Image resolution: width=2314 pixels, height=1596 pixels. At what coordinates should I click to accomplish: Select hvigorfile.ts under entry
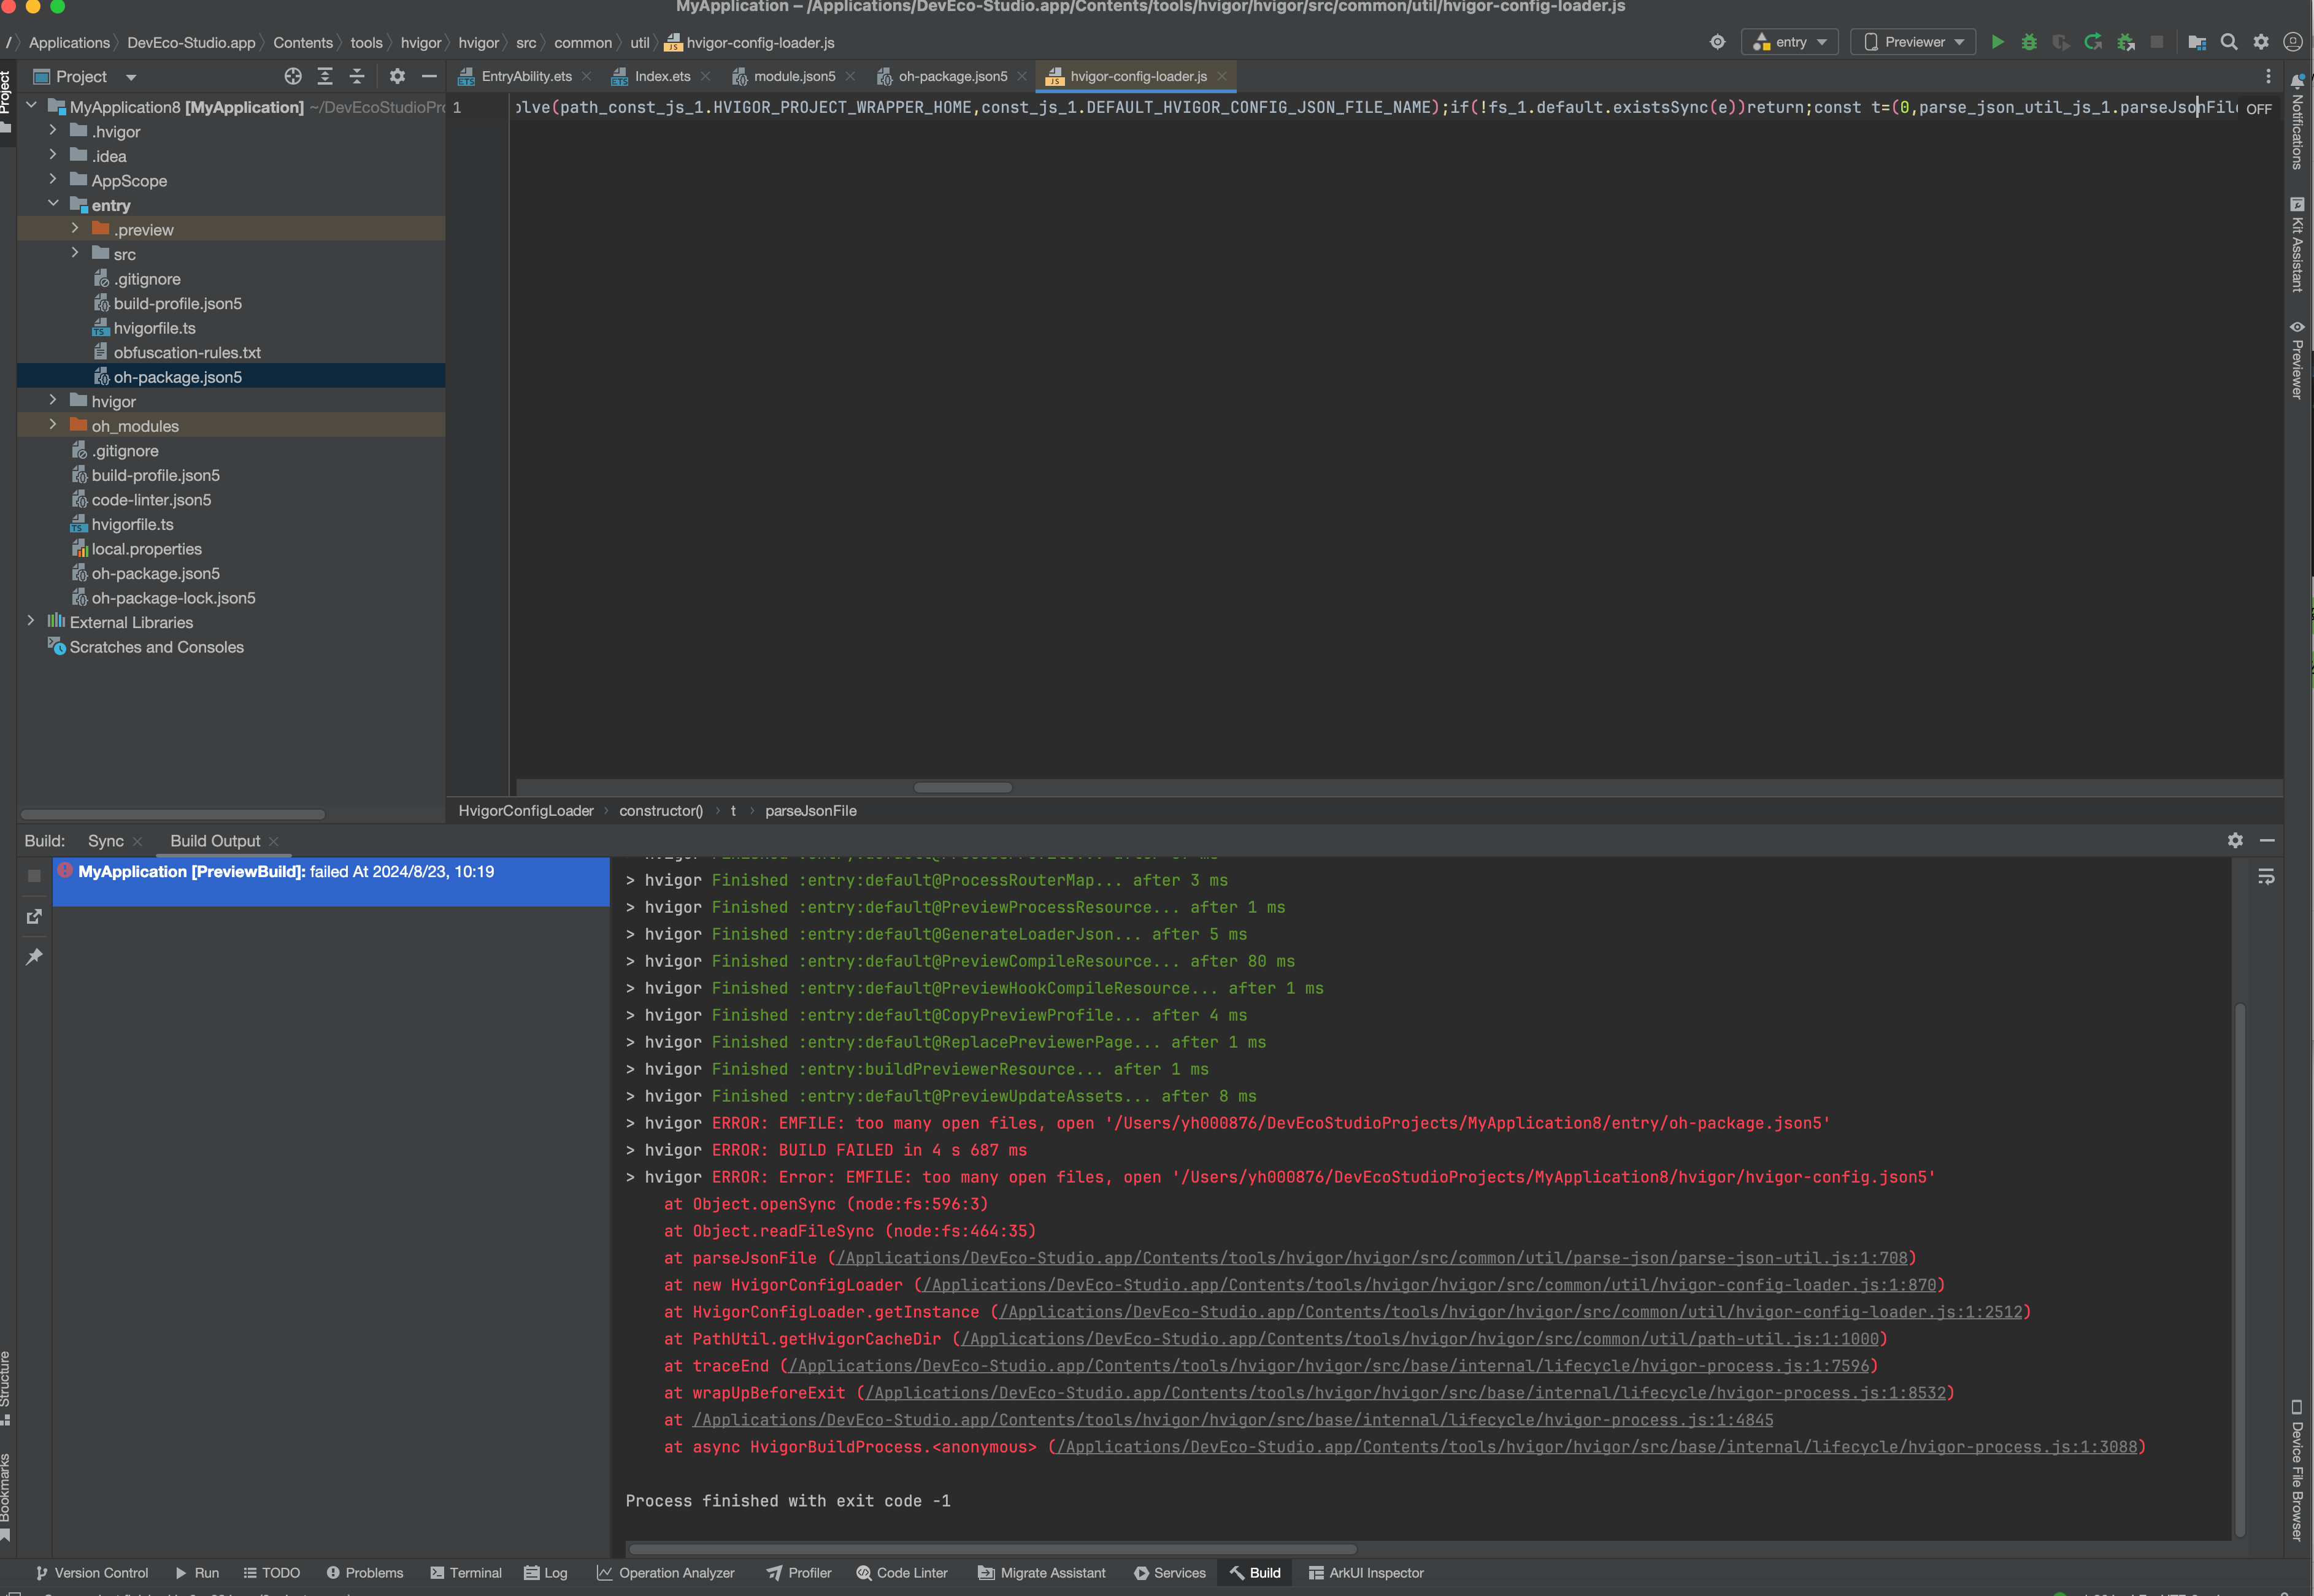tap(154, 328)
